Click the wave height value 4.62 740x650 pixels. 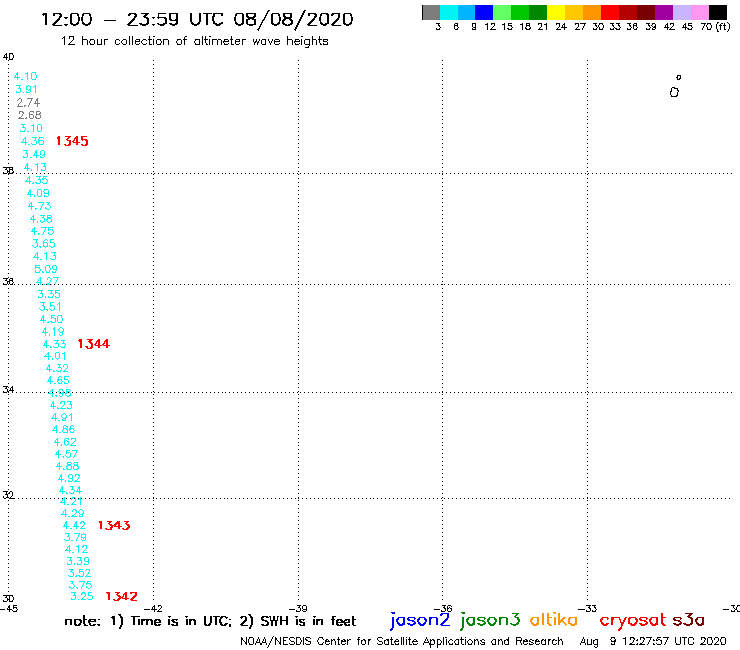click(x=65, y=442)
